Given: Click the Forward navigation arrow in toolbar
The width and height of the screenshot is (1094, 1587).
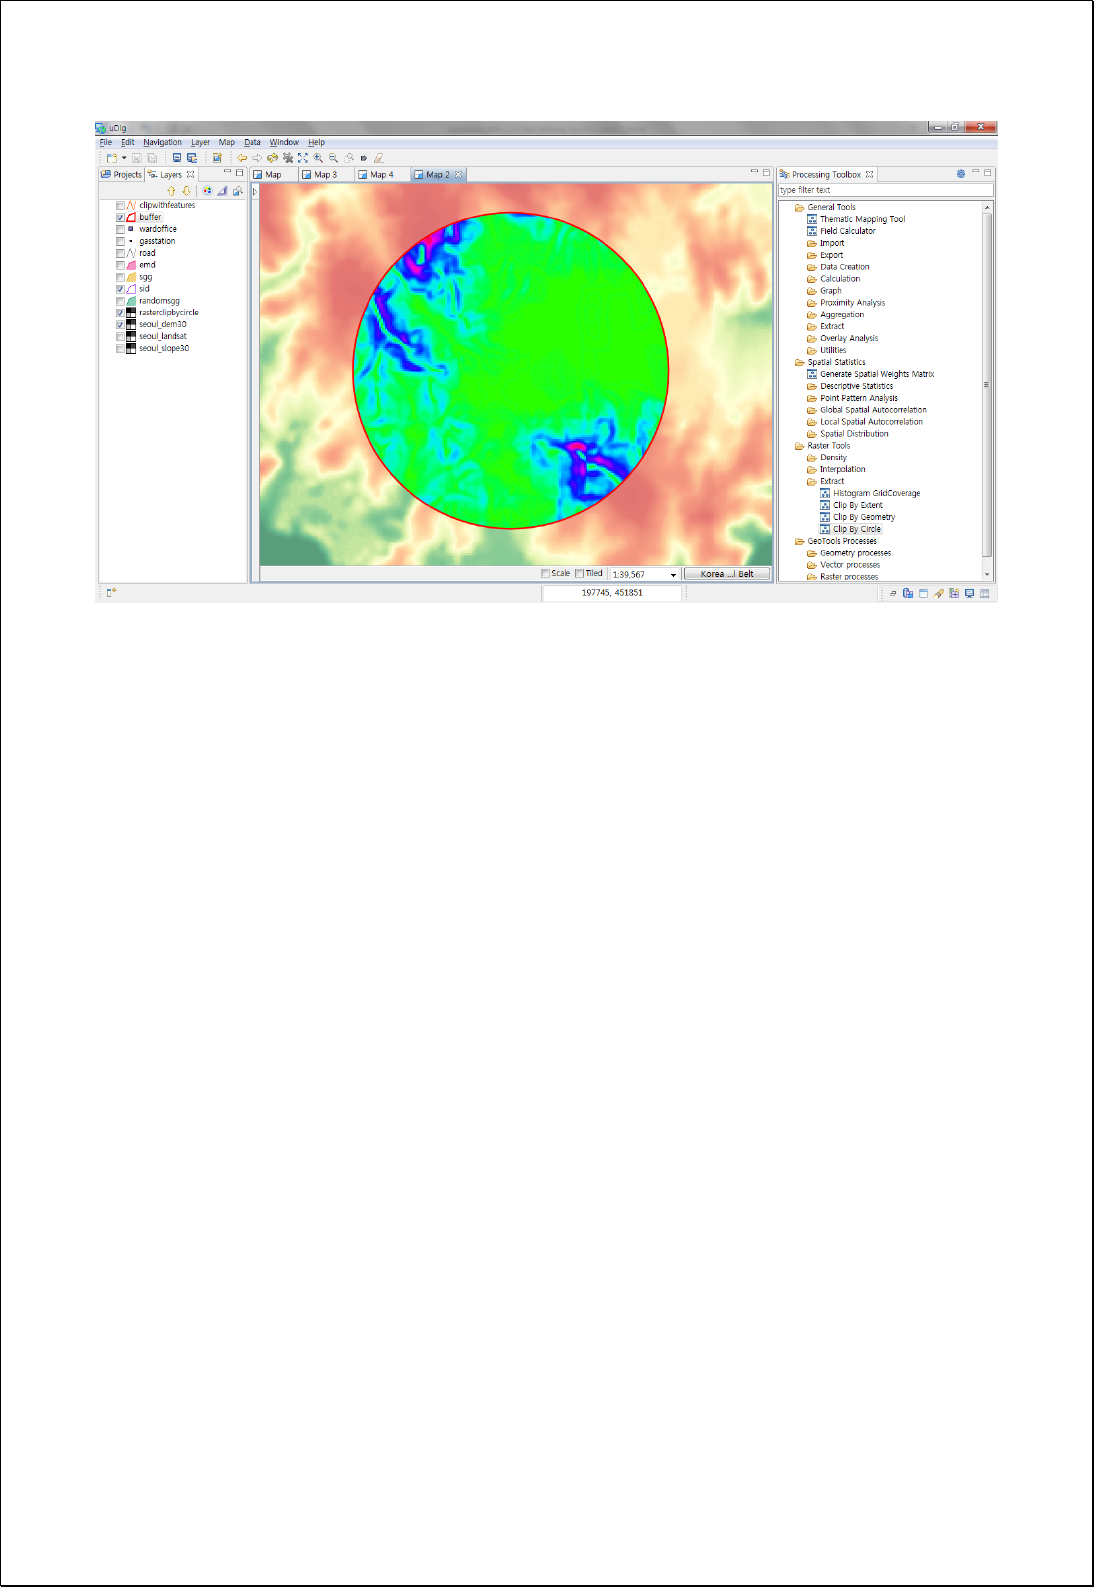Looking at the screenshot, I should pyautogui.click(x=257, y=158).
